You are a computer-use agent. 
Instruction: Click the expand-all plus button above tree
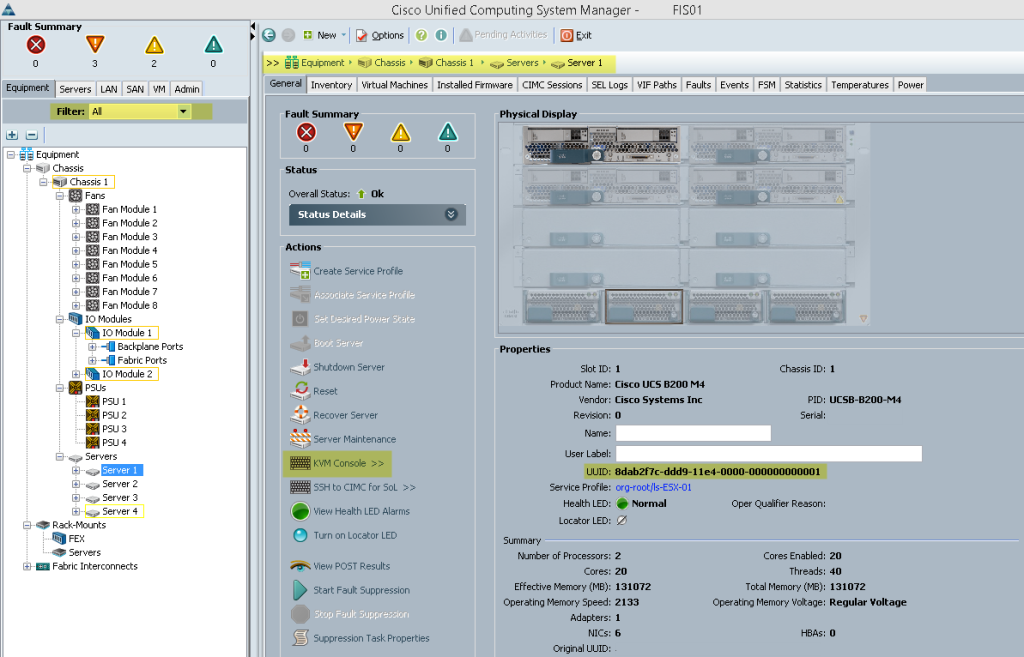12,135
